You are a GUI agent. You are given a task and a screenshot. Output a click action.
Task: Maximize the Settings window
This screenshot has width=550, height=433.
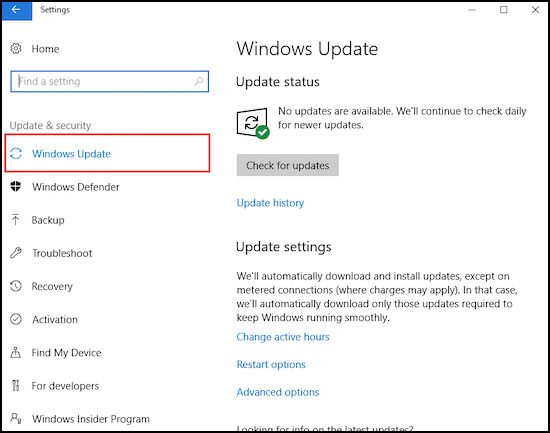pyautogui.click(x=504, y=10)
